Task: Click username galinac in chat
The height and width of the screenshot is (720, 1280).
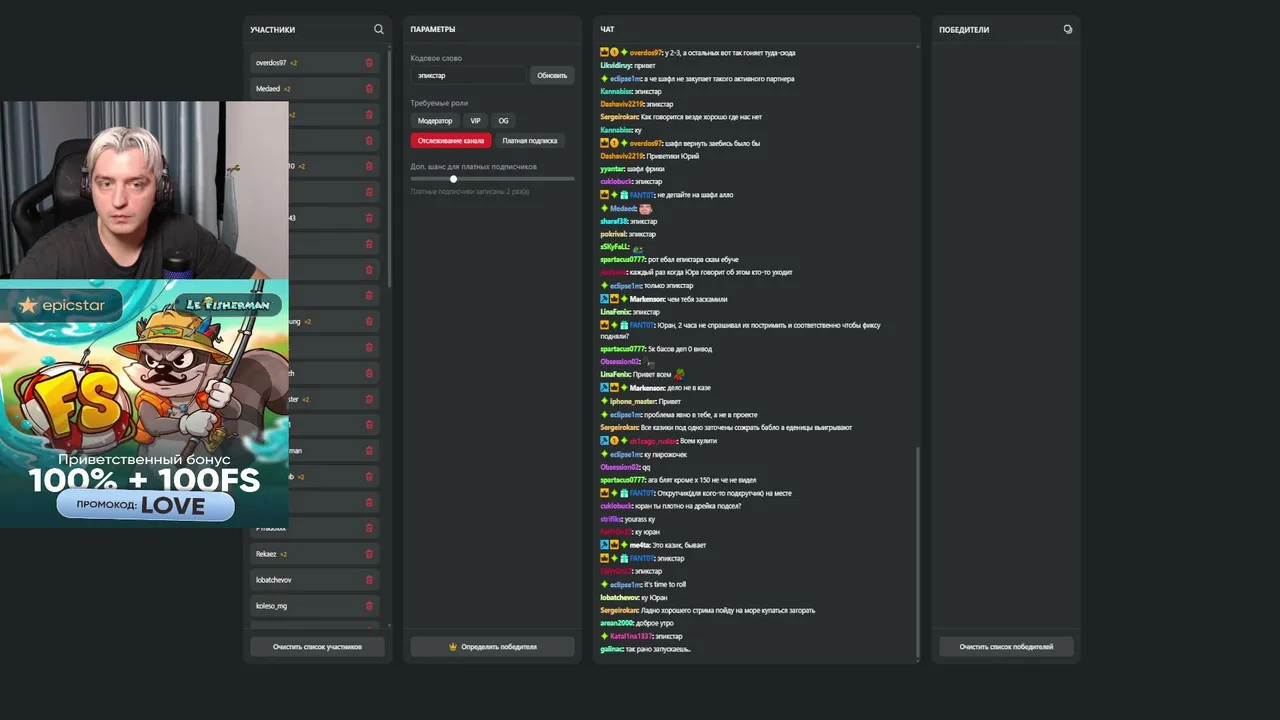Action: pos(612,649)
